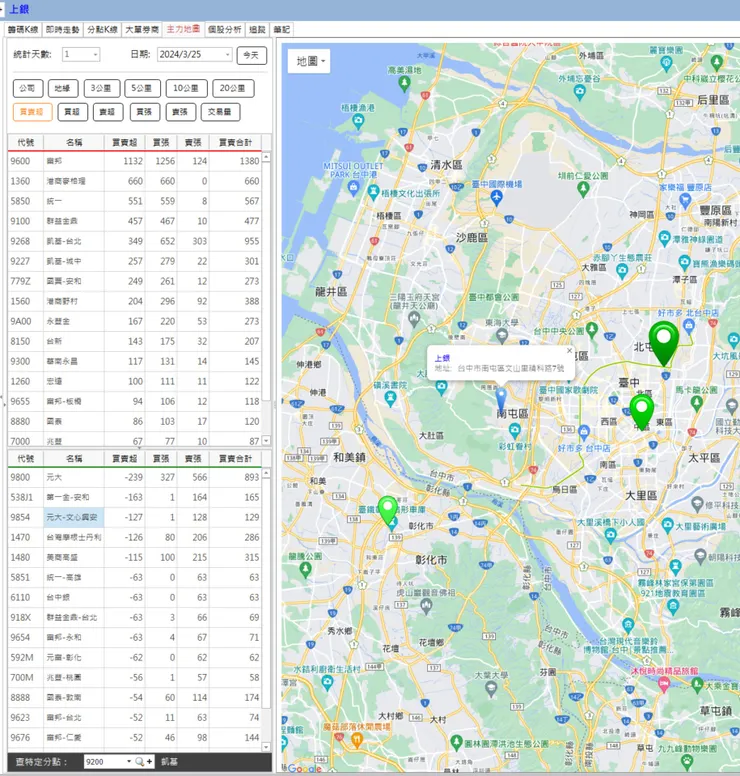Select the 賣超 mode button
This screenshot has width=740, height=776.
(107, 112)
